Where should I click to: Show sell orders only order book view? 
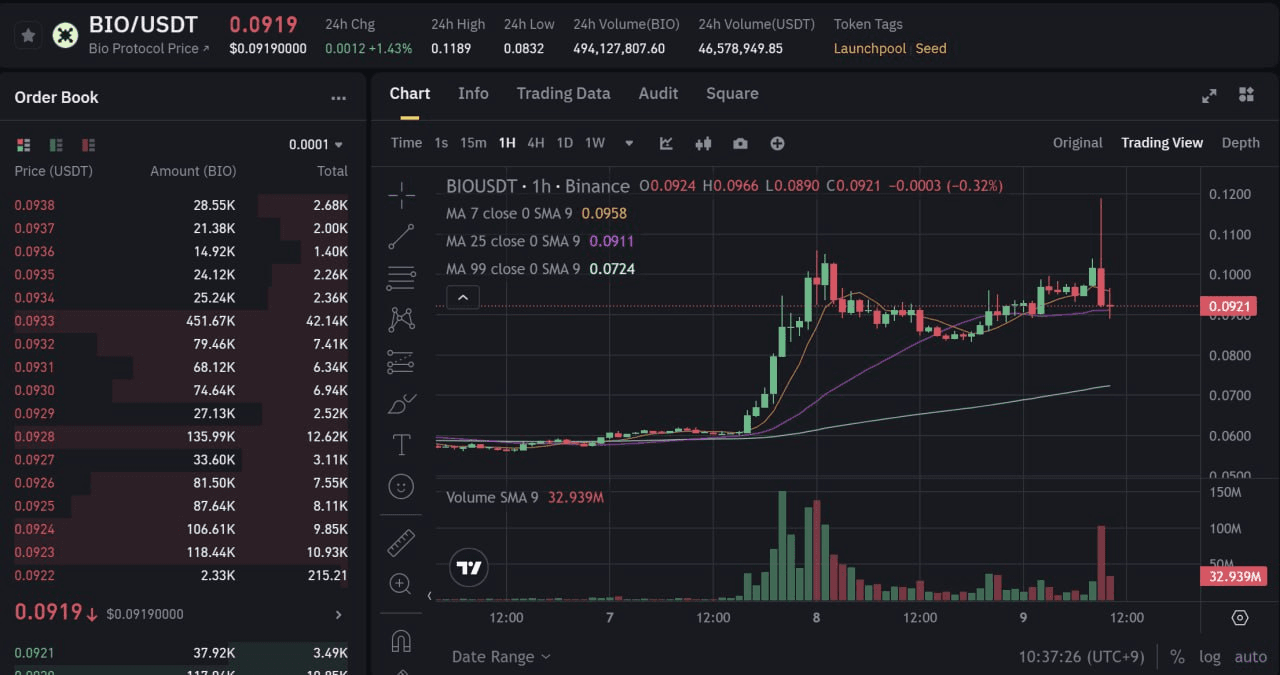[89, 145]
